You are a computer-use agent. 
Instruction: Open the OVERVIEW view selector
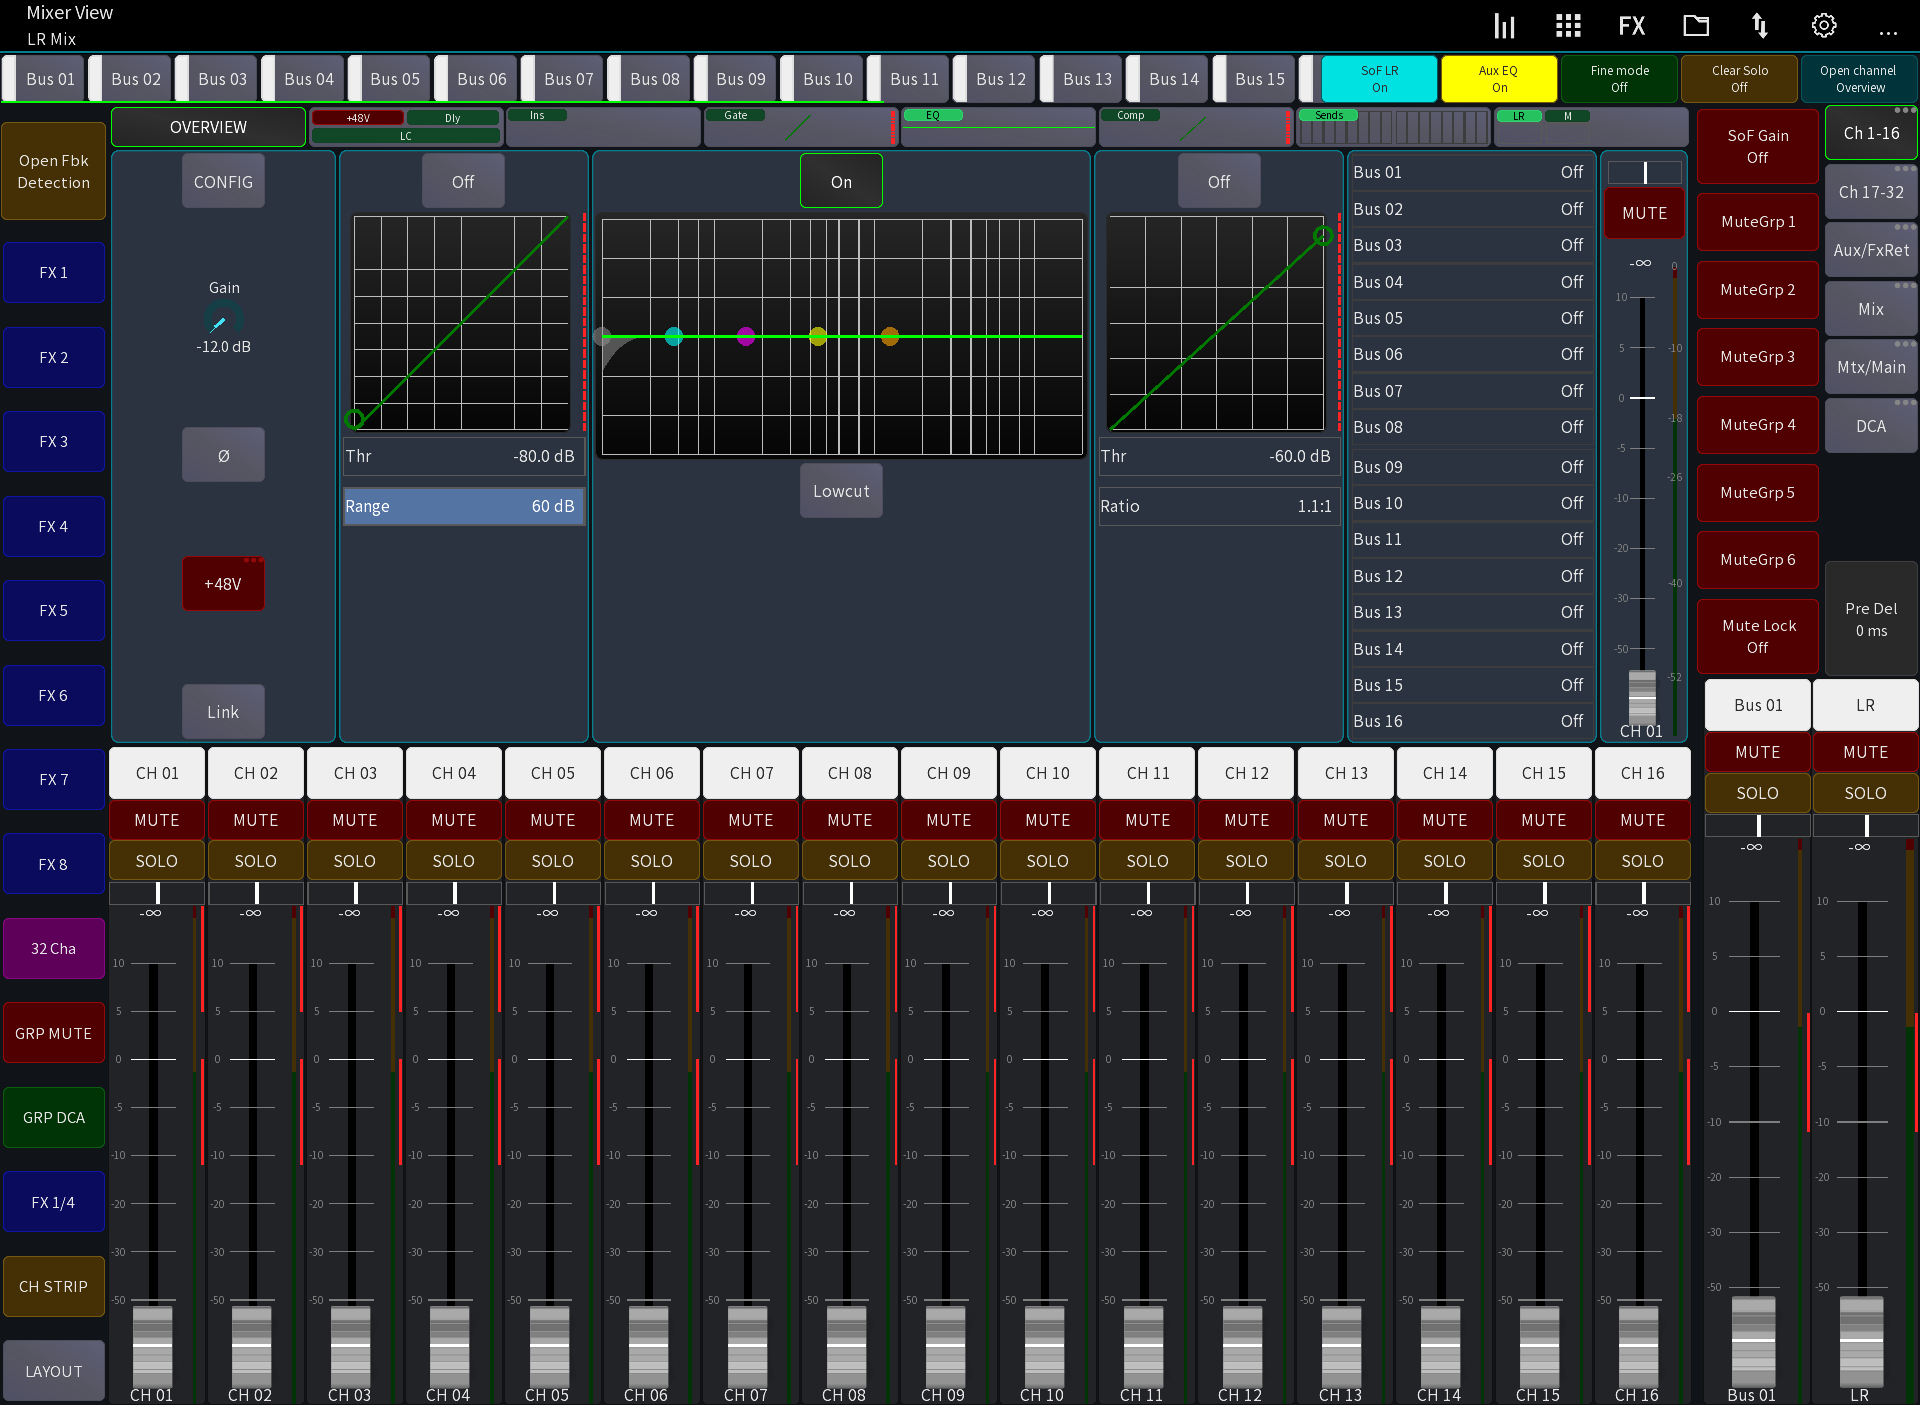point(207,126)
